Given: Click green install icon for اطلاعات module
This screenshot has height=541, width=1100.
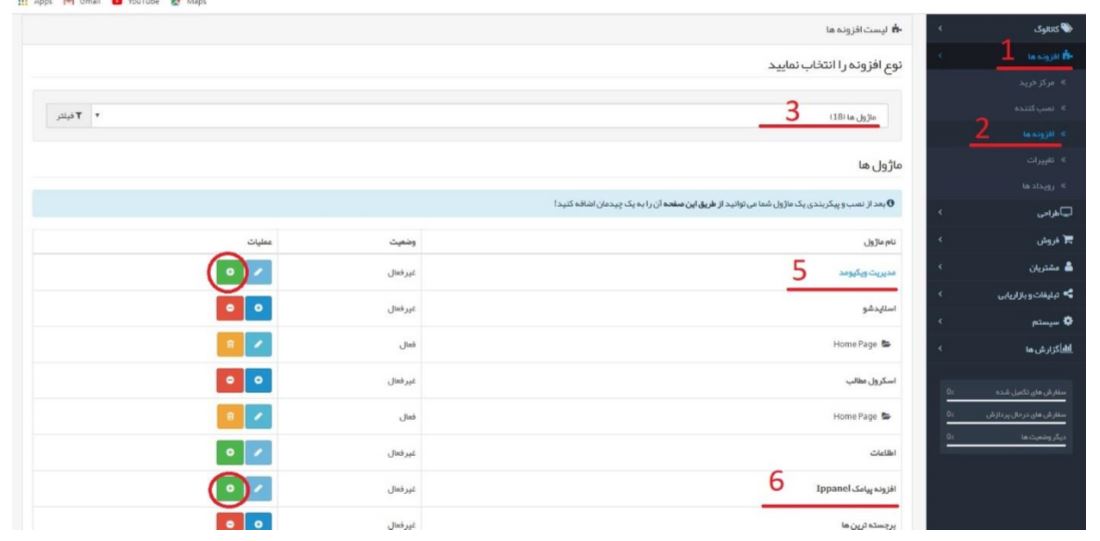Looking at the screenshot, I should click(229, 453).
